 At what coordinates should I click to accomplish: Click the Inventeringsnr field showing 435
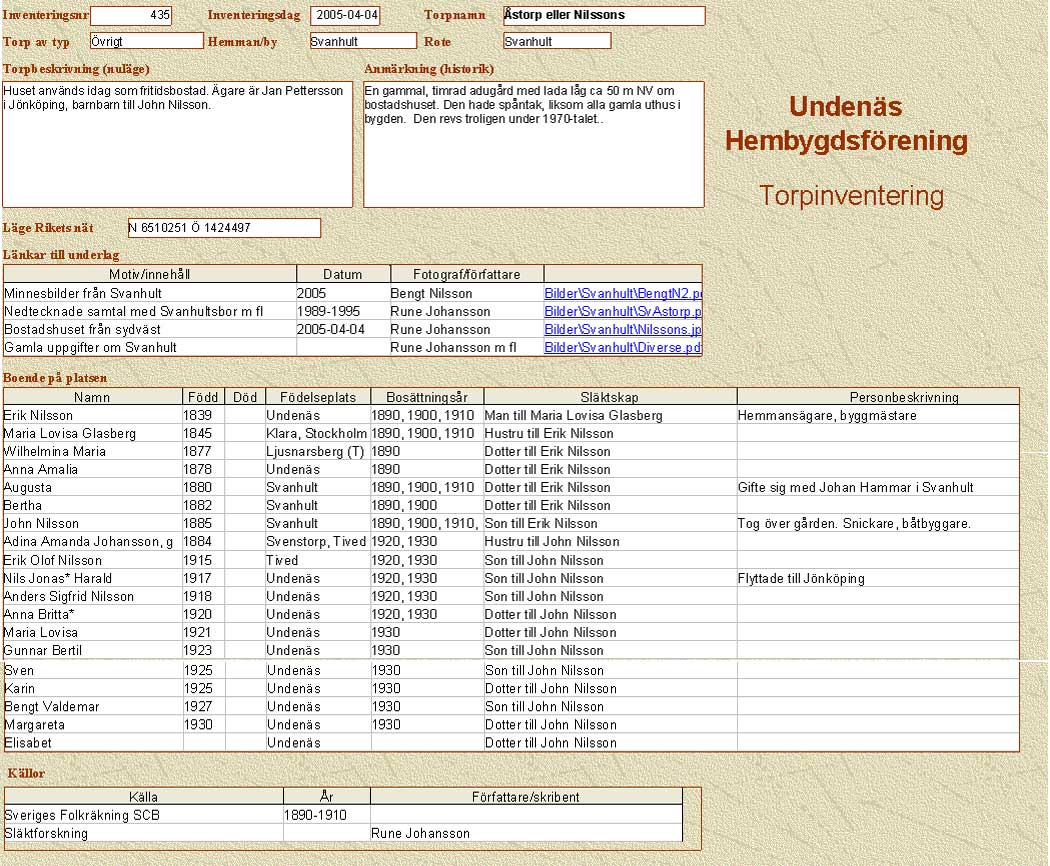point(131,16)
